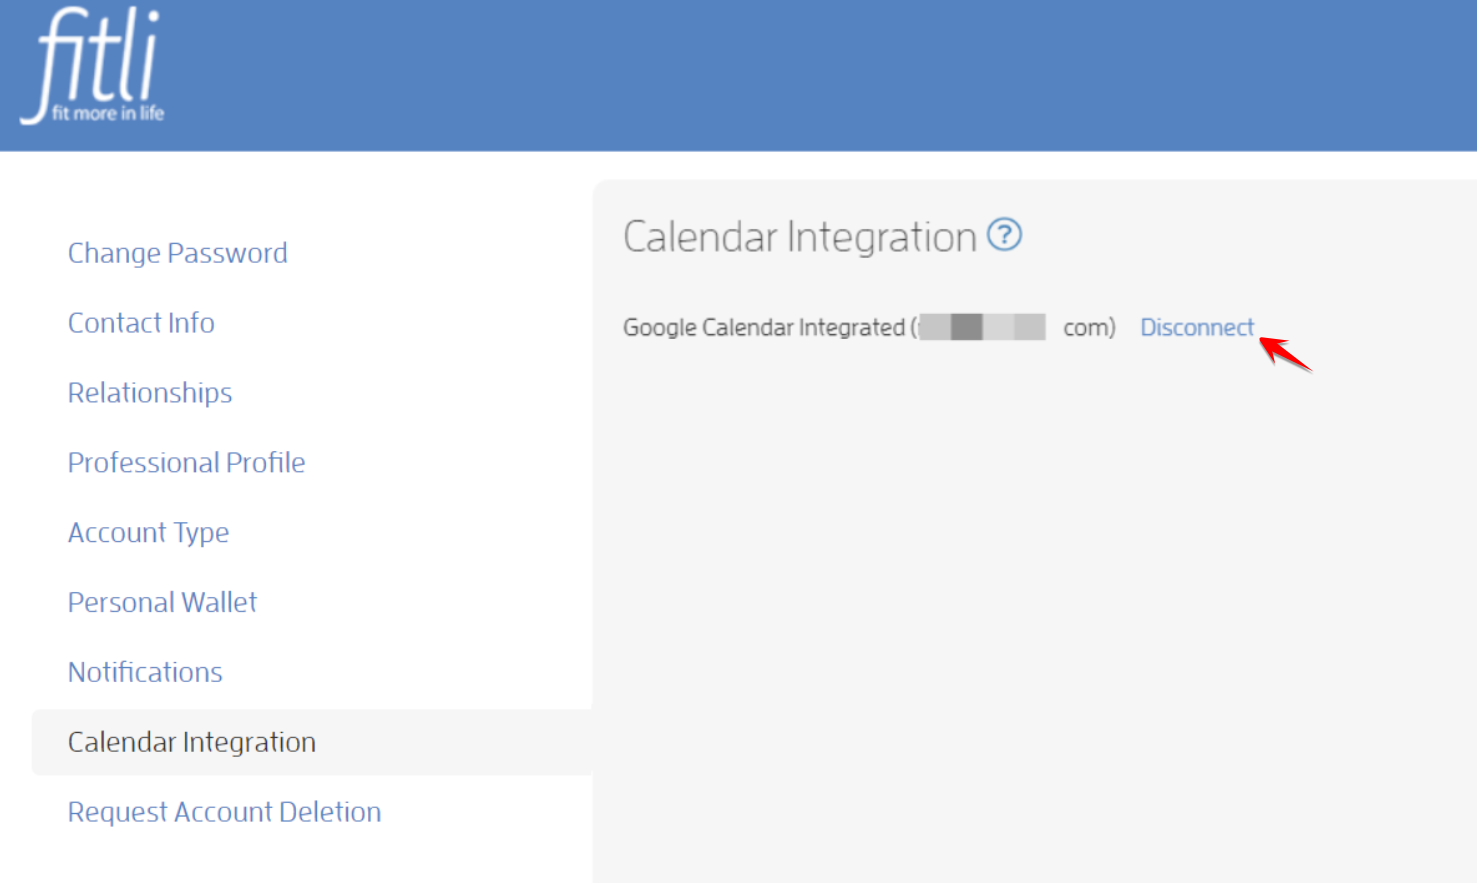
Task: Open the Calendar Integration help question-mark icon
Action: 1004,235
